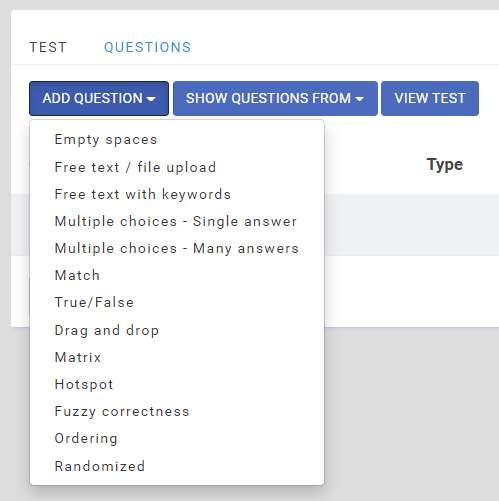The height and width of the screenshot is (501, 499).
Task: Pick Multiple choices - Many answers
Action: (x=177, y=248)
